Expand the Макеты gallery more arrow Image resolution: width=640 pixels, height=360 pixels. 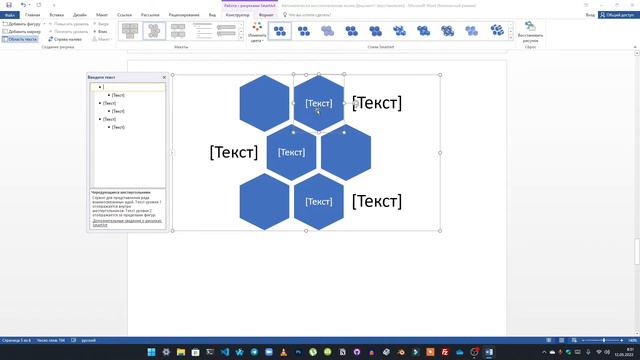(241, 38)
